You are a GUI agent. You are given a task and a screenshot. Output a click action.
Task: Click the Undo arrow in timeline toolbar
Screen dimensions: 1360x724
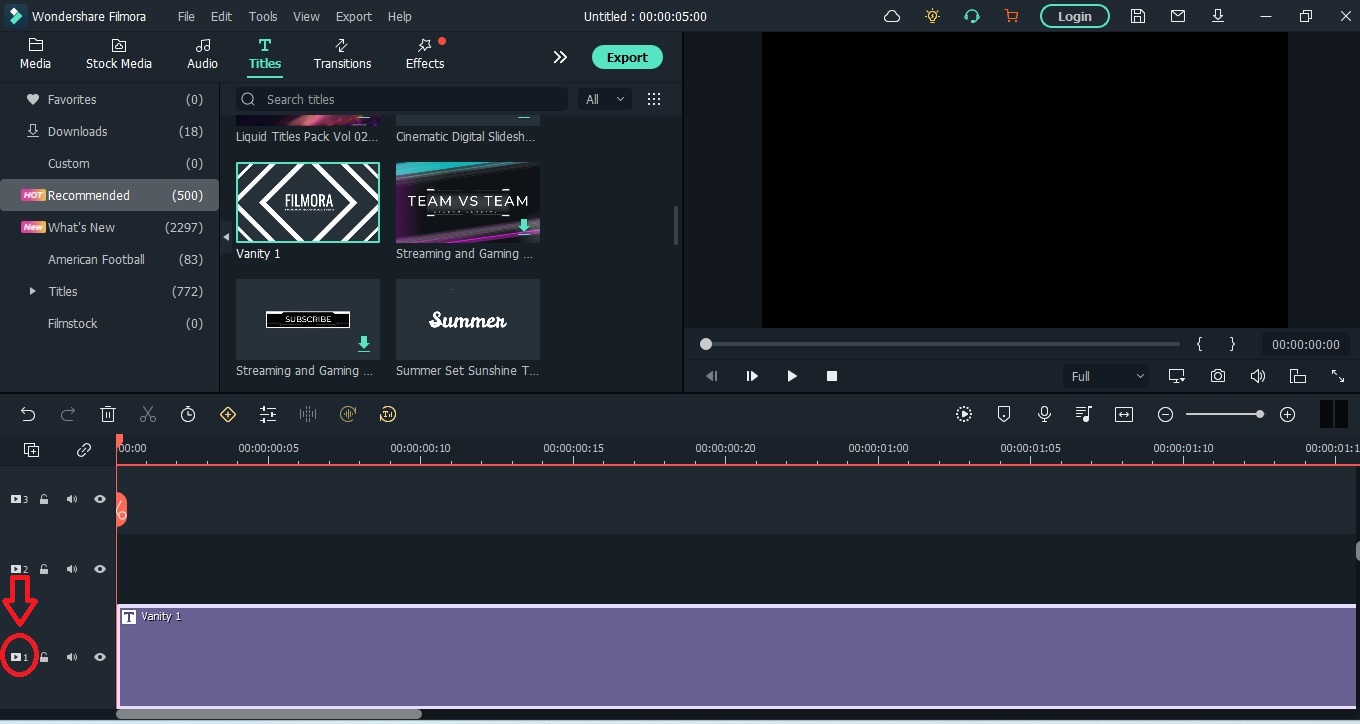pyautogui.click(x=28, y=414)
